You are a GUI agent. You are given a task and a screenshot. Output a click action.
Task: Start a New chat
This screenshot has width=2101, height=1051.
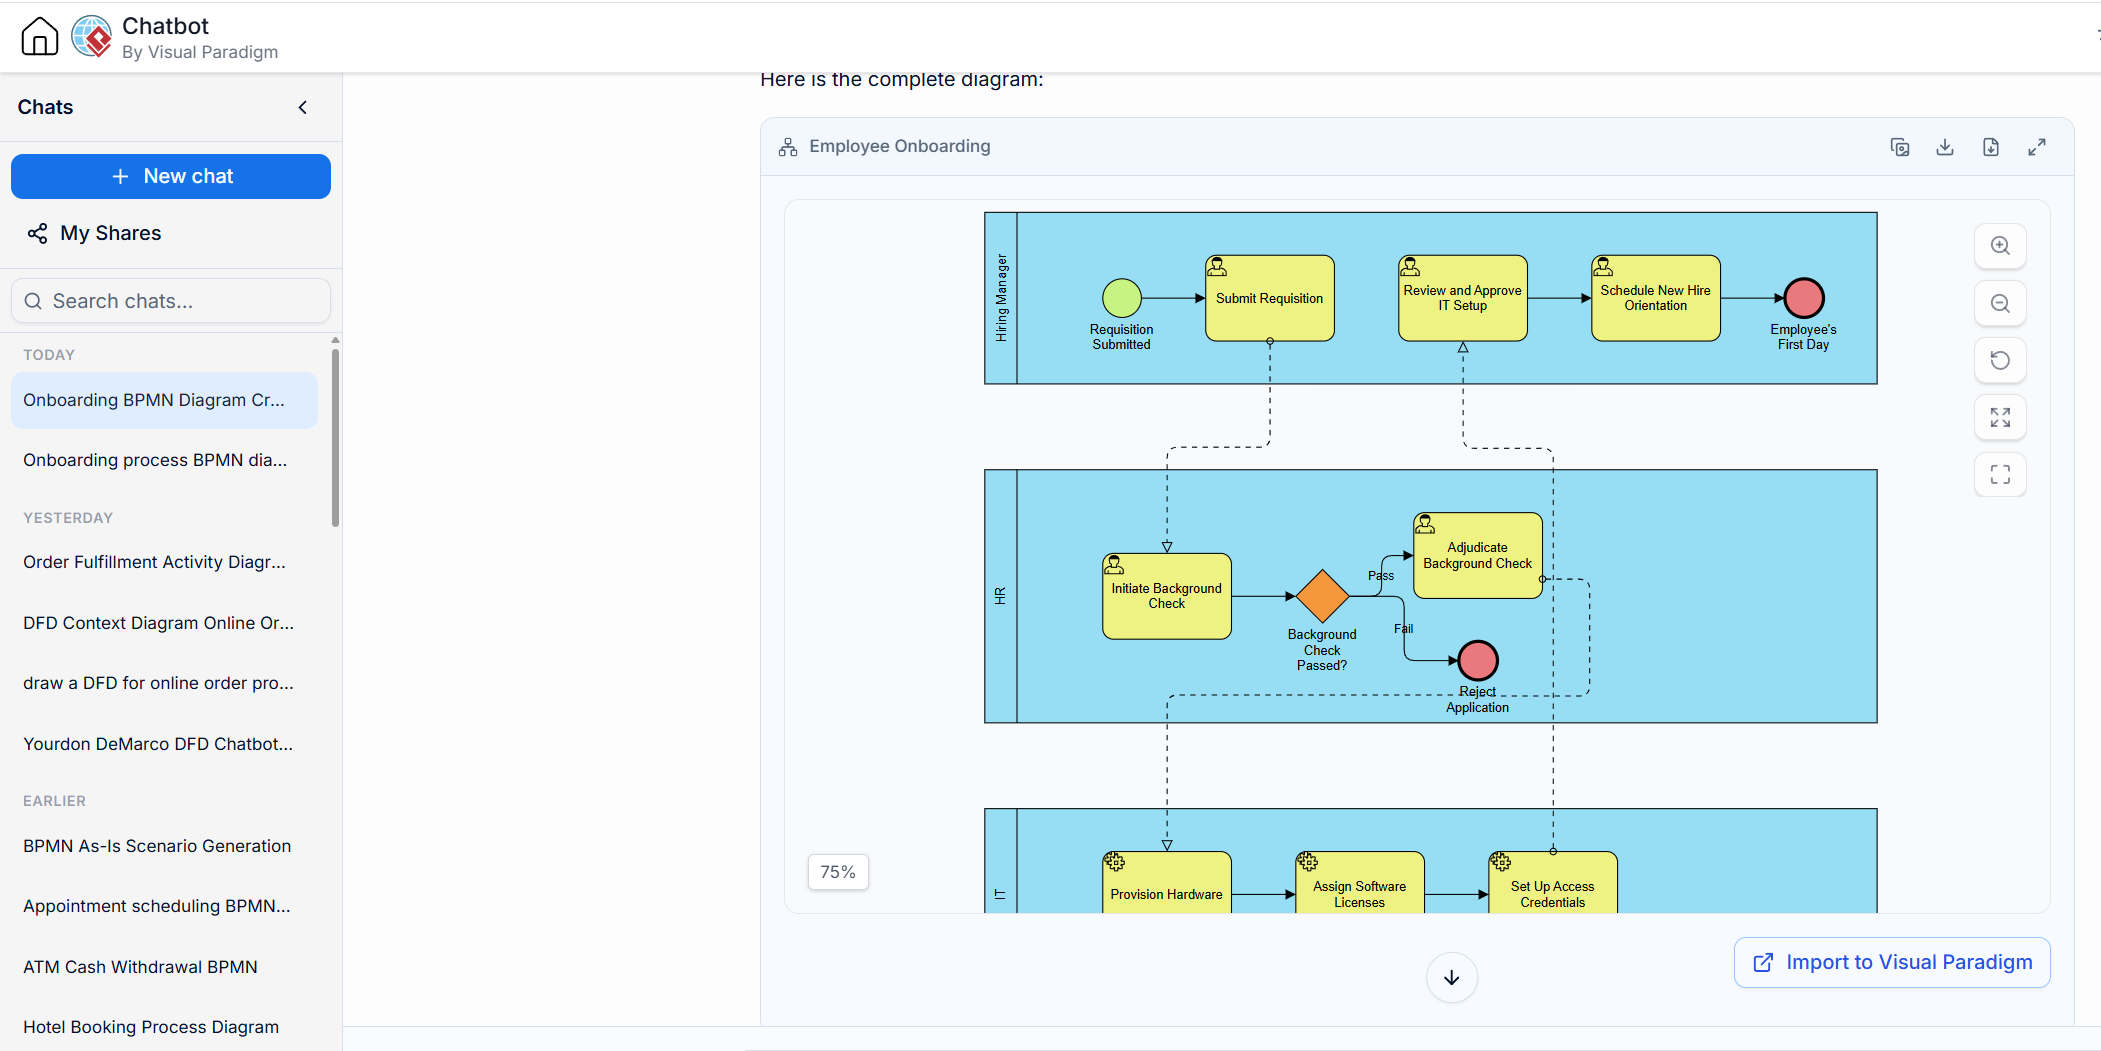(171, 176)
